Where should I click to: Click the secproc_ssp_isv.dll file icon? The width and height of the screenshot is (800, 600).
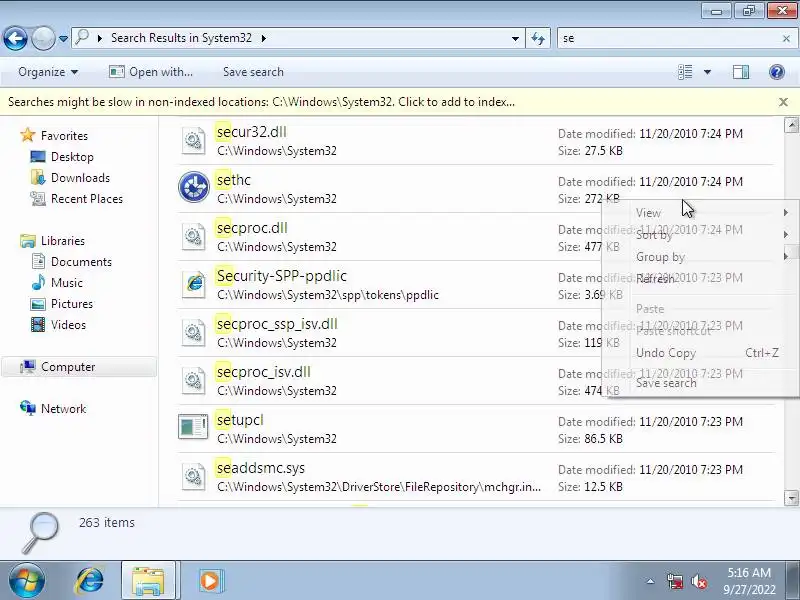(193, 332)
